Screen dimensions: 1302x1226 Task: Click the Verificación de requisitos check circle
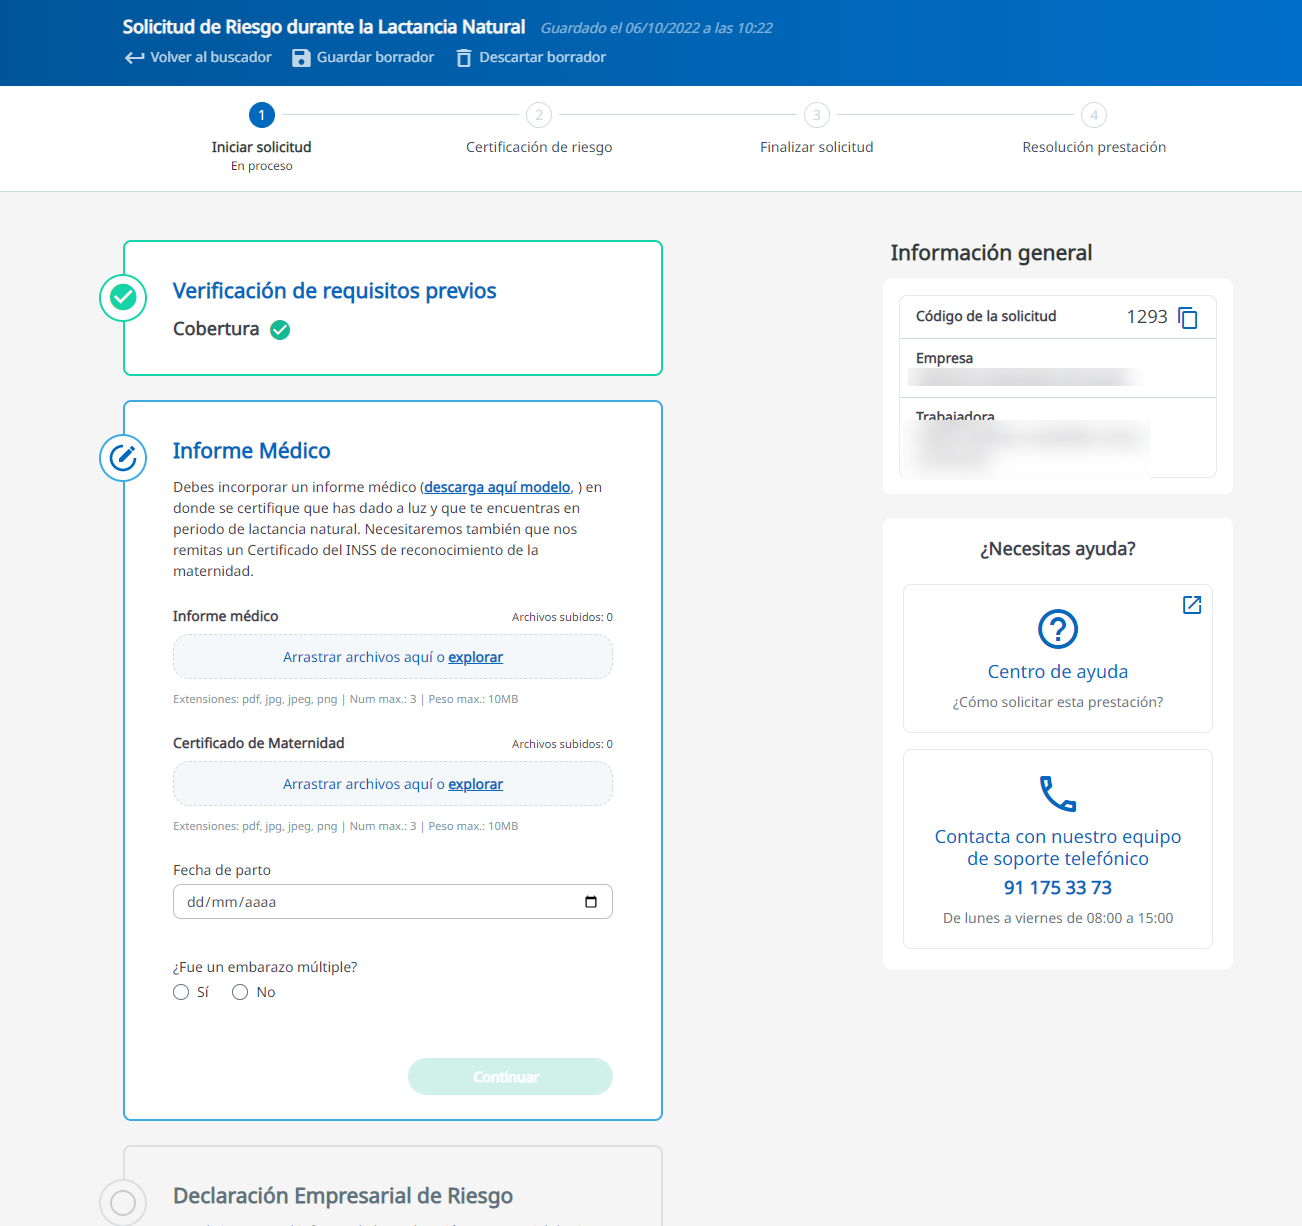(123, 298)
